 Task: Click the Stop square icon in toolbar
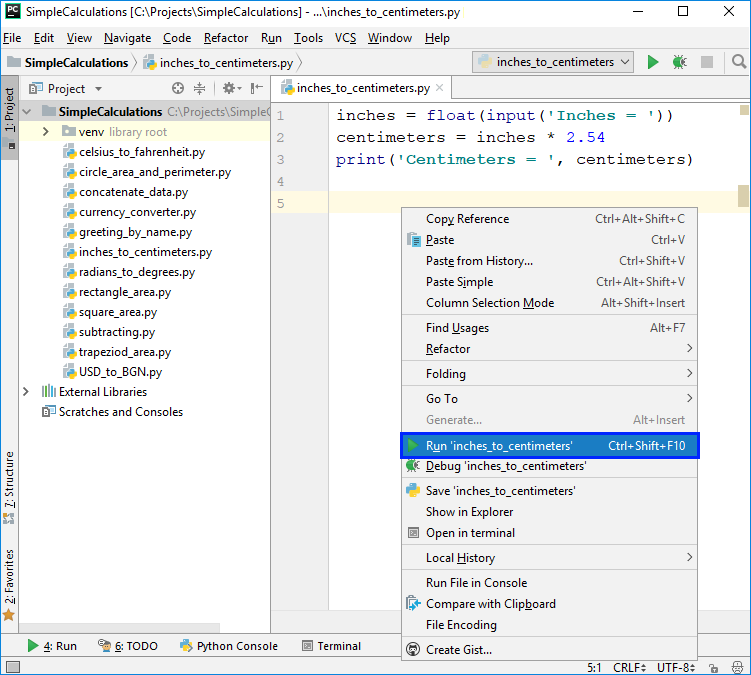[707, 62]
